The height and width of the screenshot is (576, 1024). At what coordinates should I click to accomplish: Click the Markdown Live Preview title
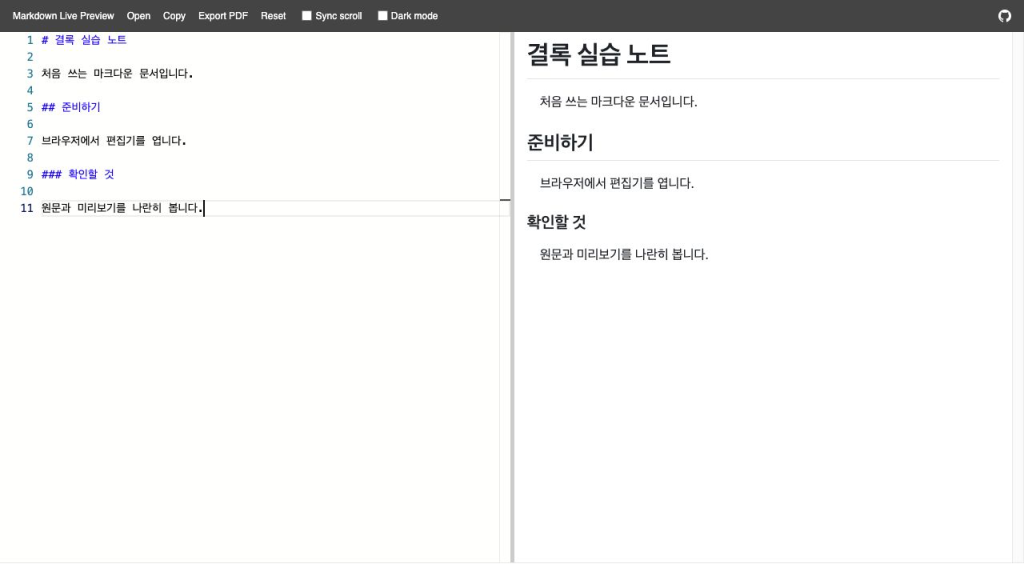[x=63, y=16]
